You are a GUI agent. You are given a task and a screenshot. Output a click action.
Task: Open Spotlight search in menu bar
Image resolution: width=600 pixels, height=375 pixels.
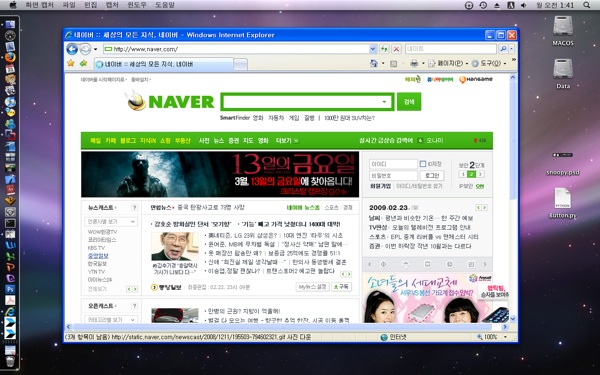click(x=586, y=5)
